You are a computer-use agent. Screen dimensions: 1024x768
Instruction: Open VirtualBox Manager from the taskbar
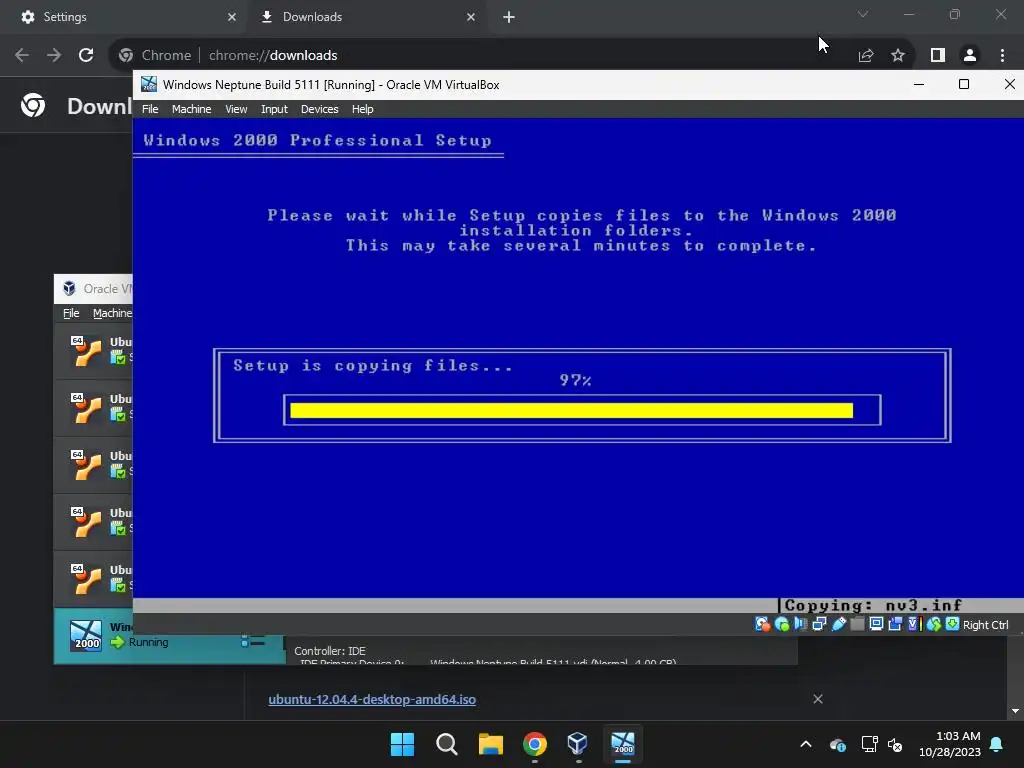point(579,744)
